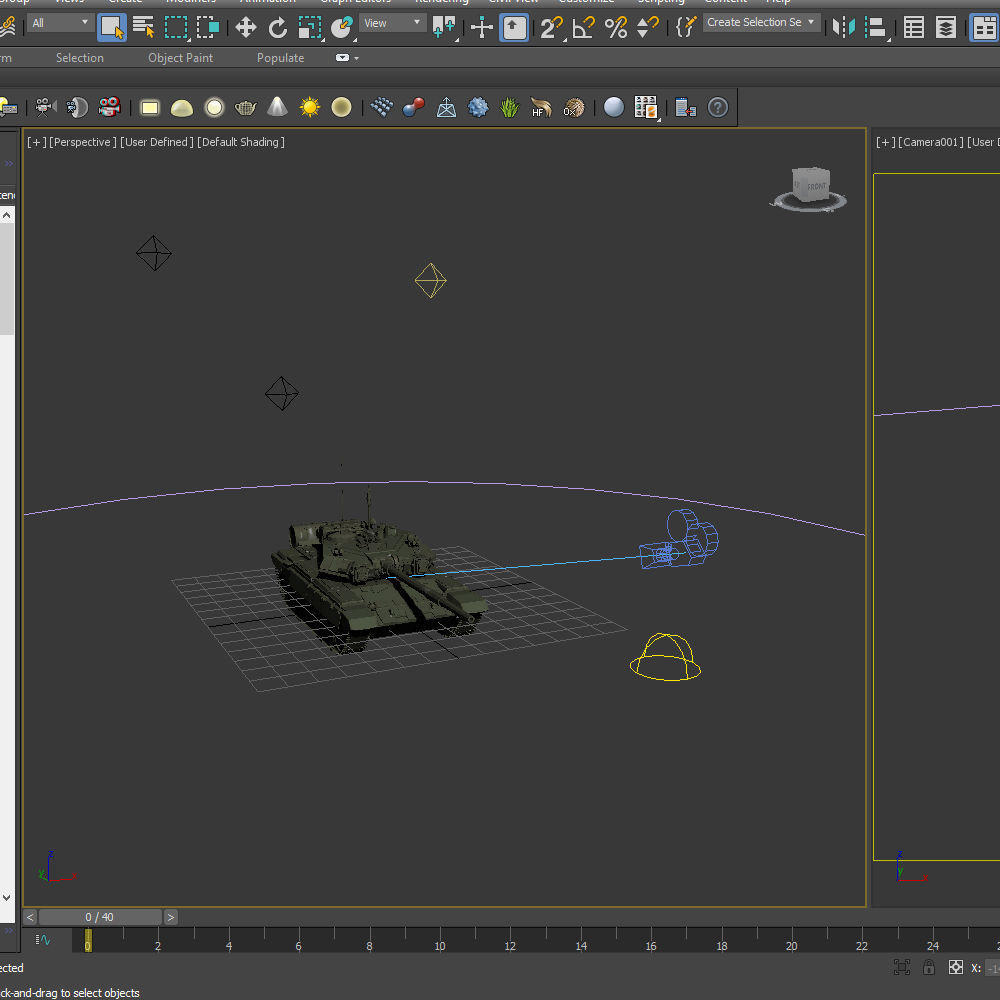This screenshot has width=1000, height=1000.
Task: Open the 'View' reference coordinate dropdown
Action: click(393, 23)
